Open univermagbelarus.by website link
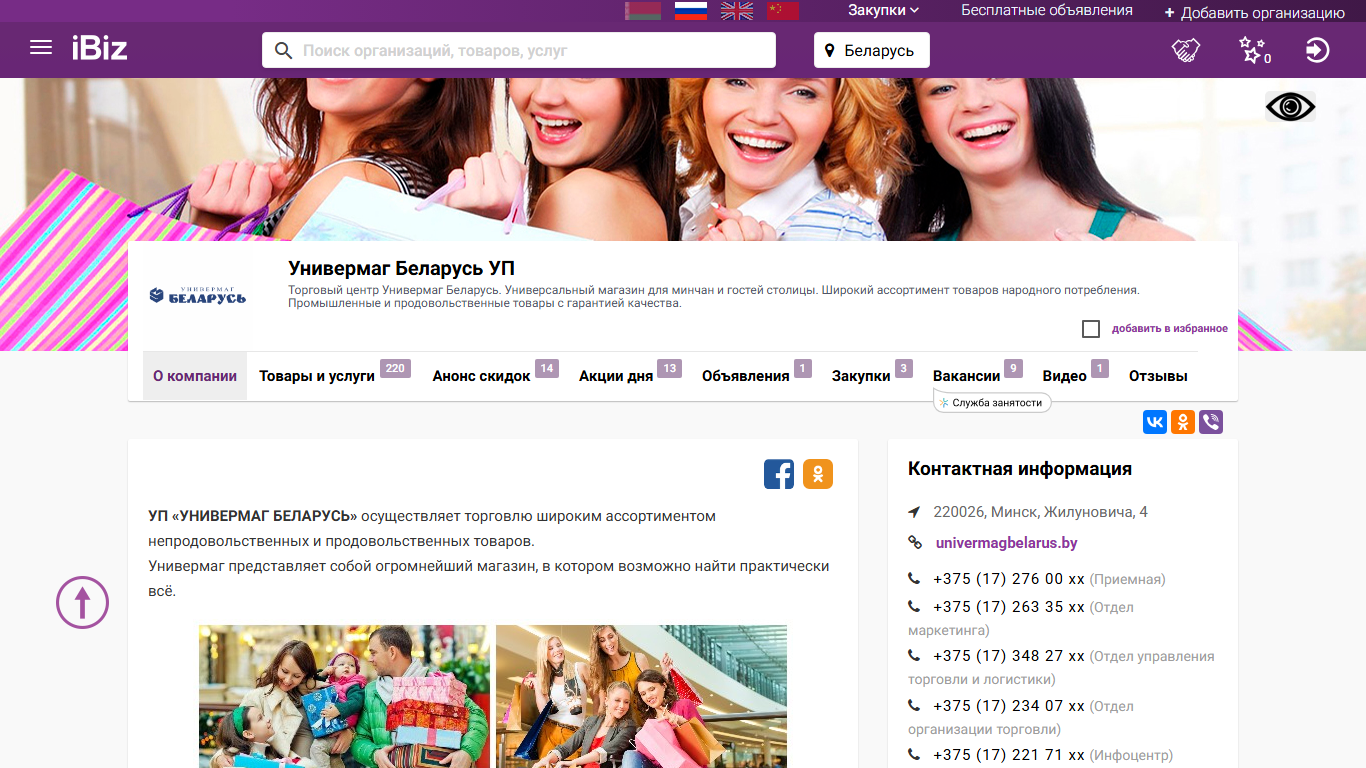The image size is (1366, 768). [1006, 543]
